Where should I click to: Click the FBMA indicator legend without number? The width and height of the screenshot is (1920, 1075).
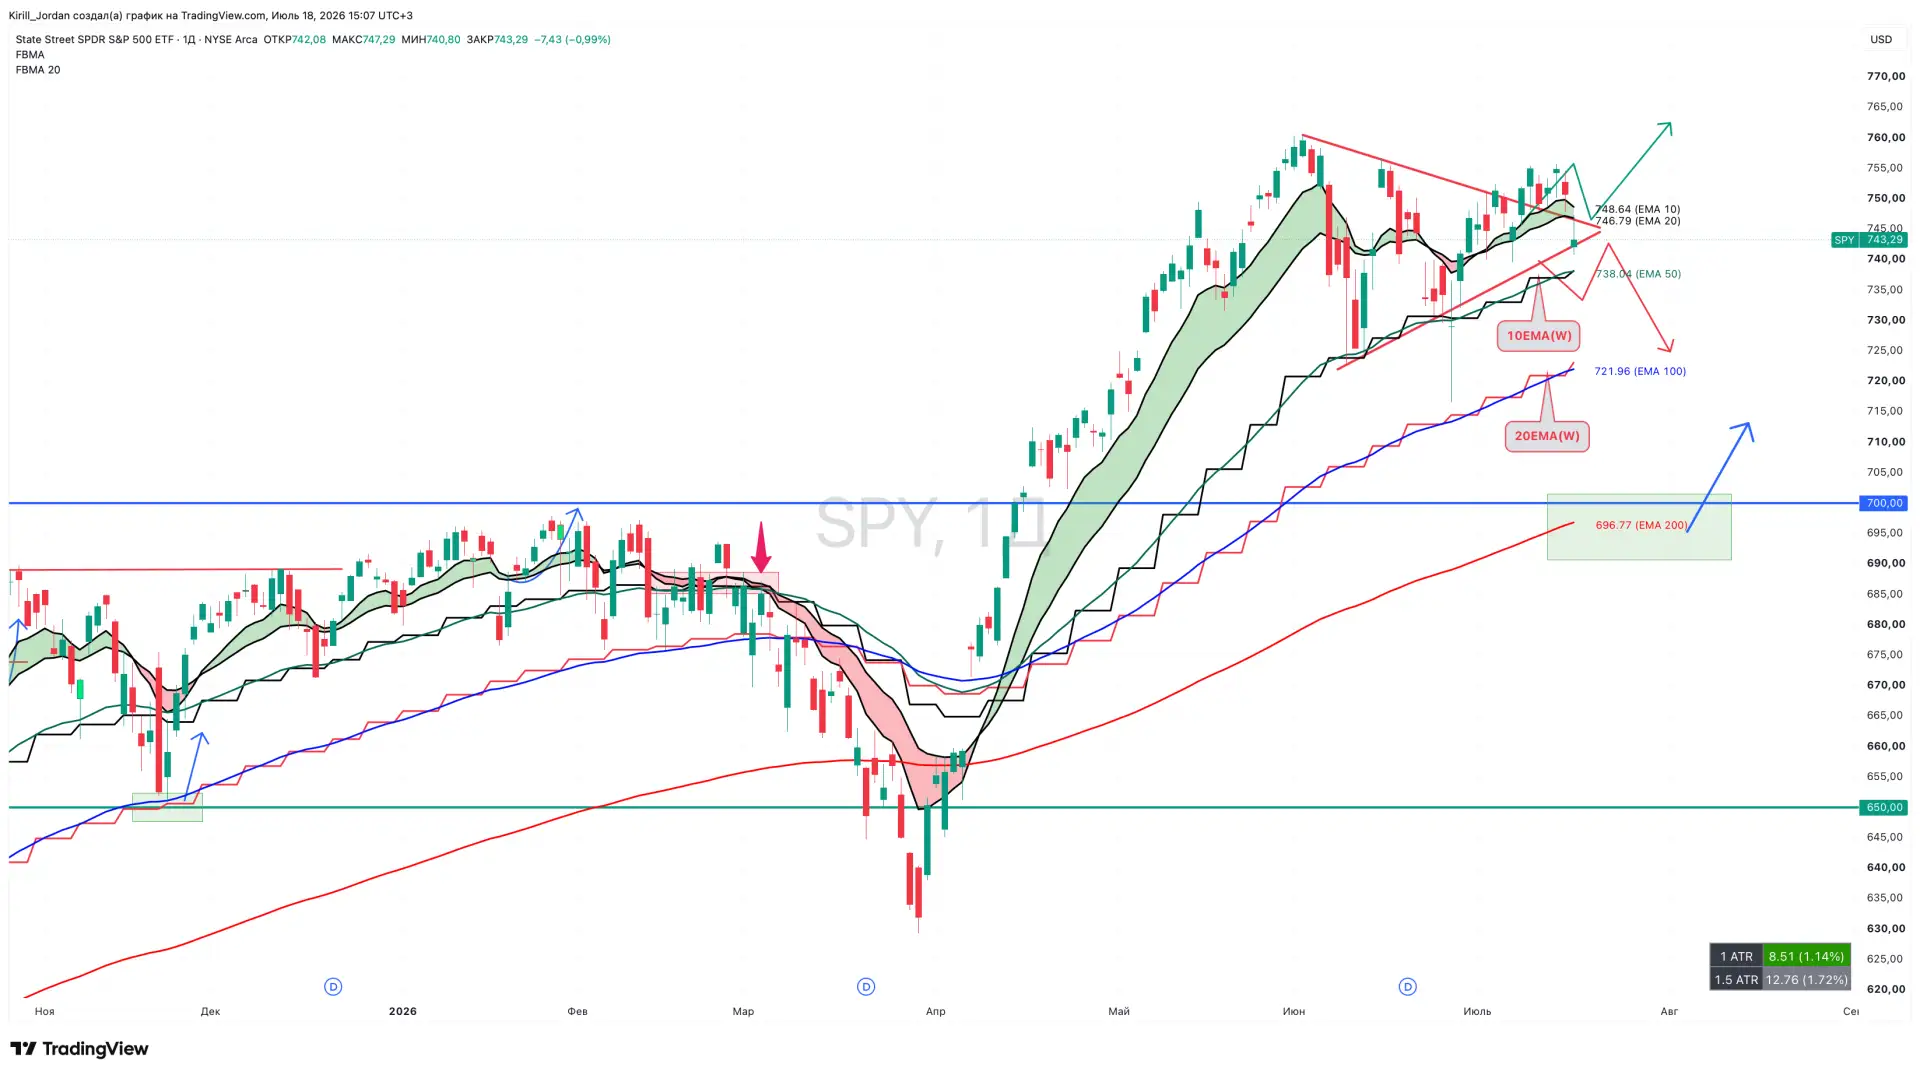click(30, 55)
